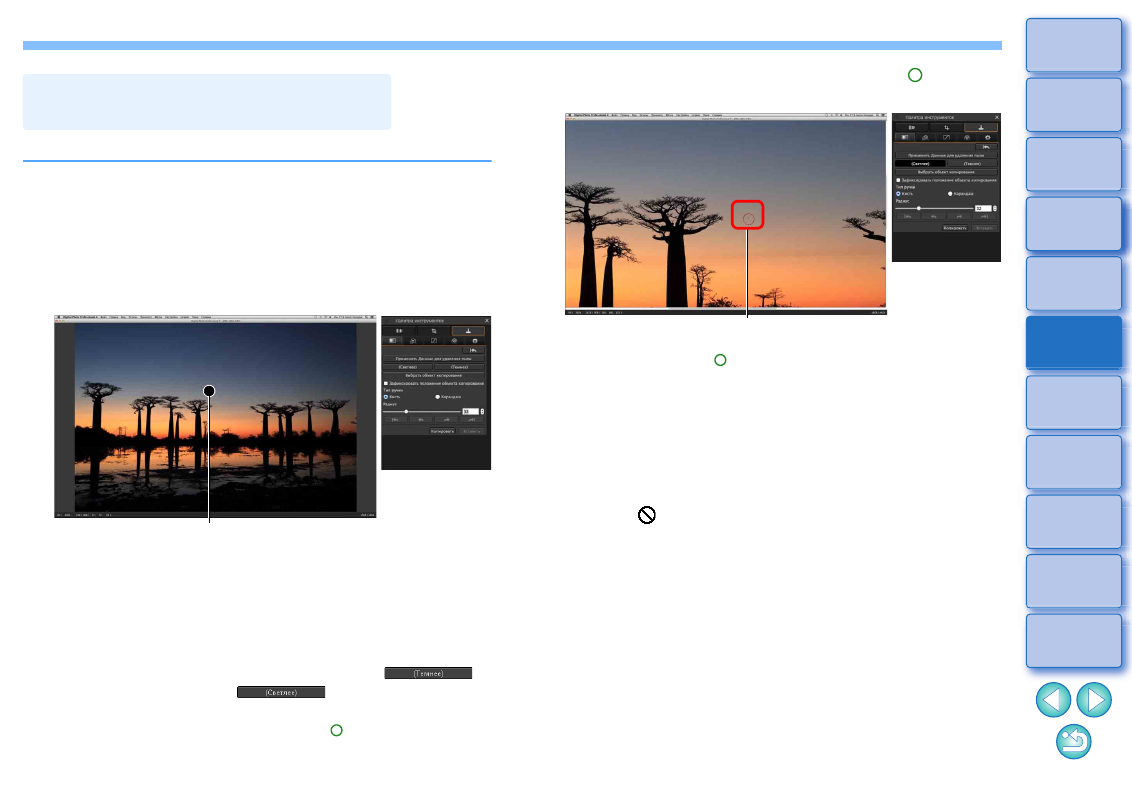This screenshot has height=800, width=1132.
Task: Click radius stepper arrows in sunset close-up palette
Action: click(995, 209)
